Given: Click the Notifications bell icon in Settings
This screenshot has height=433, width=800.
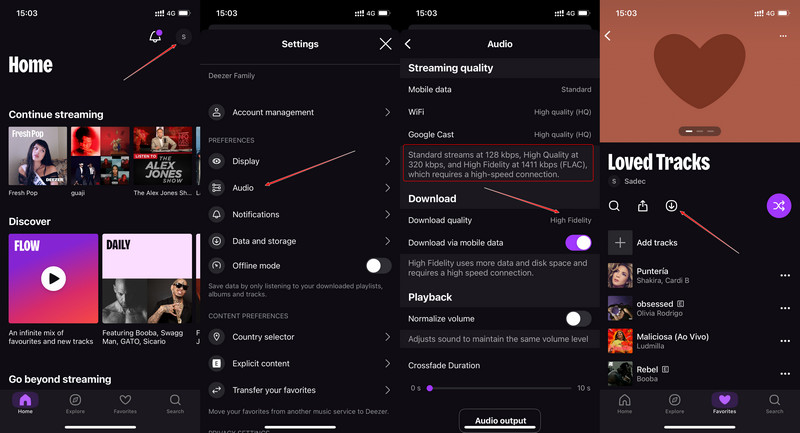Looking at the screenshot, I should [217, 214].
